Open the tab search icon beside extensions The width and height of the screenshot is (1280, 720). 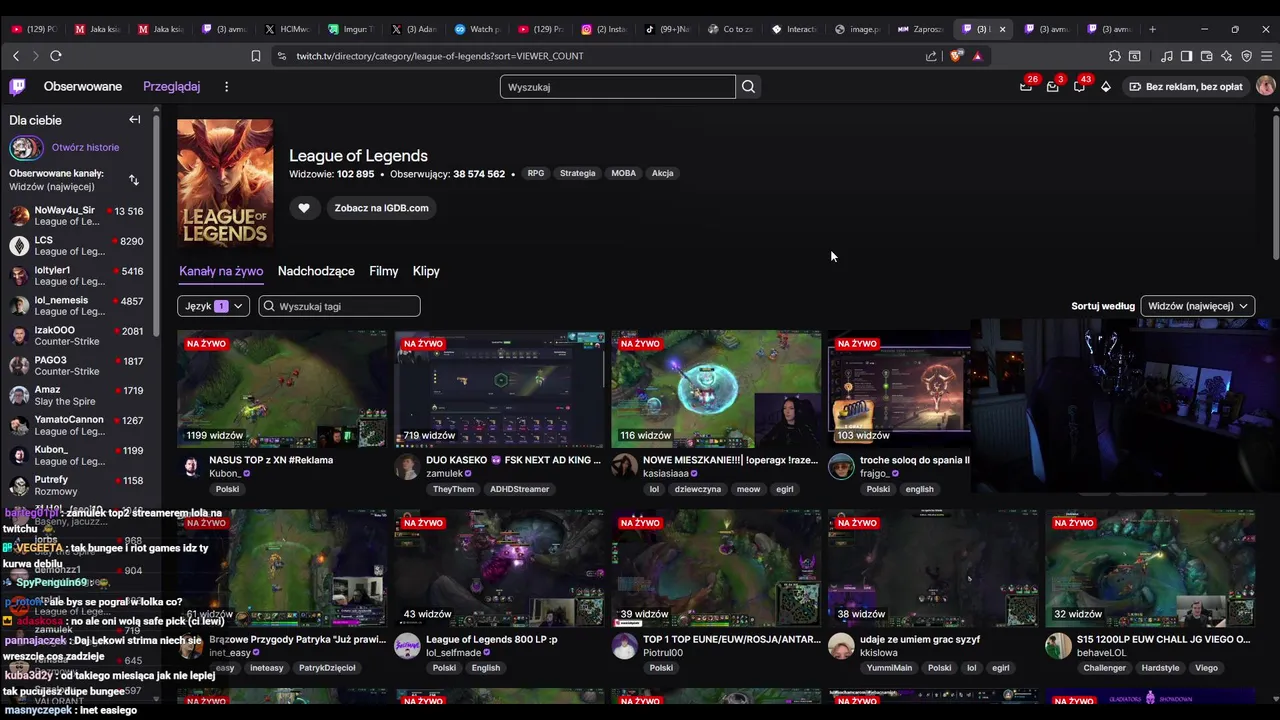click(1135, 56)
